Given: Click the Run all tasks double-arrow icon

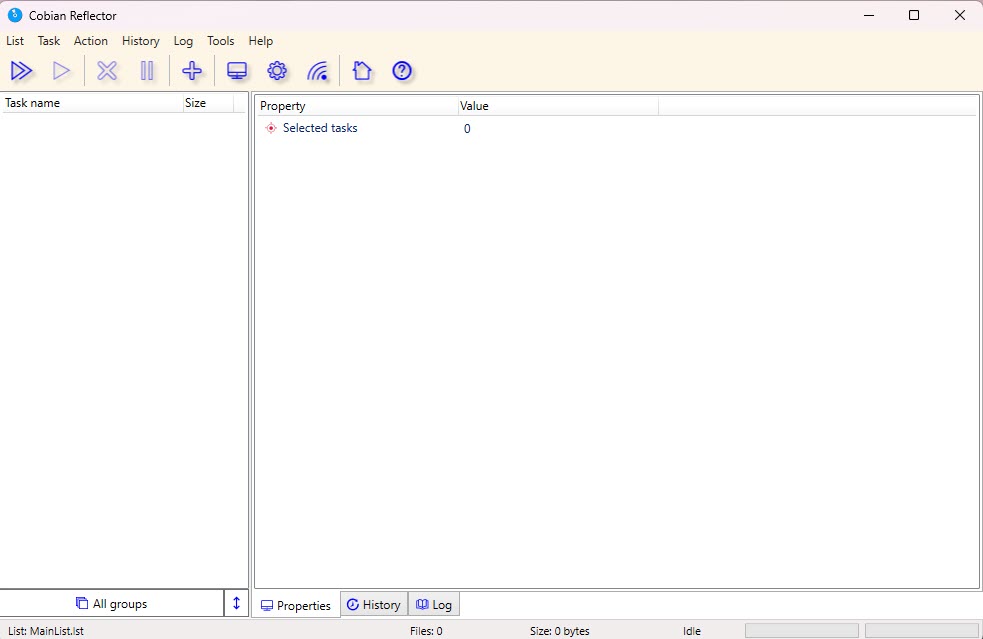Looking at the screenshot, I should pos(22,71).
